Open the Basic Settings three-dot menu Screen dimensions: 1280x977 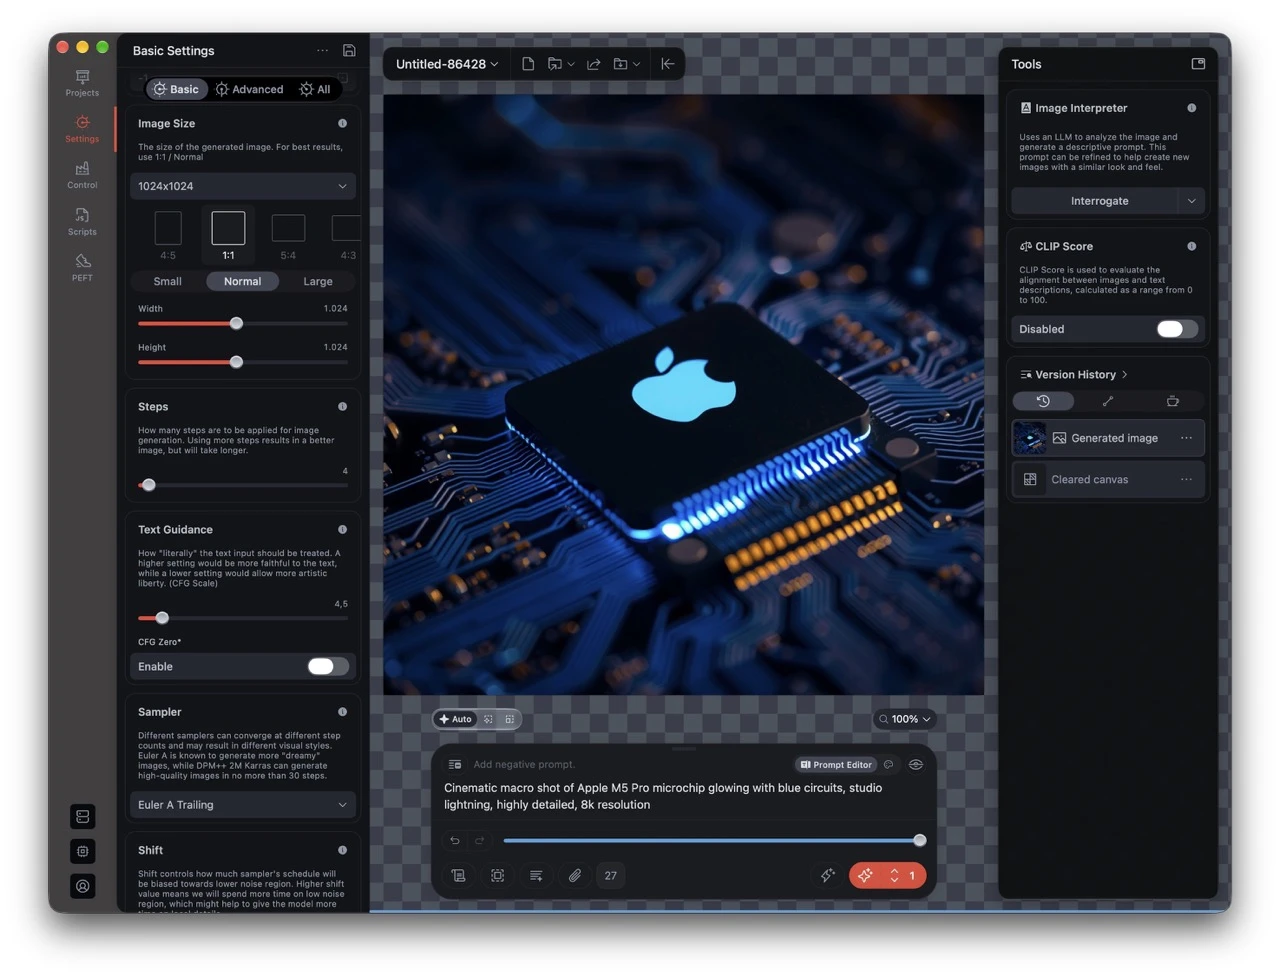click(x=322, y=50)
